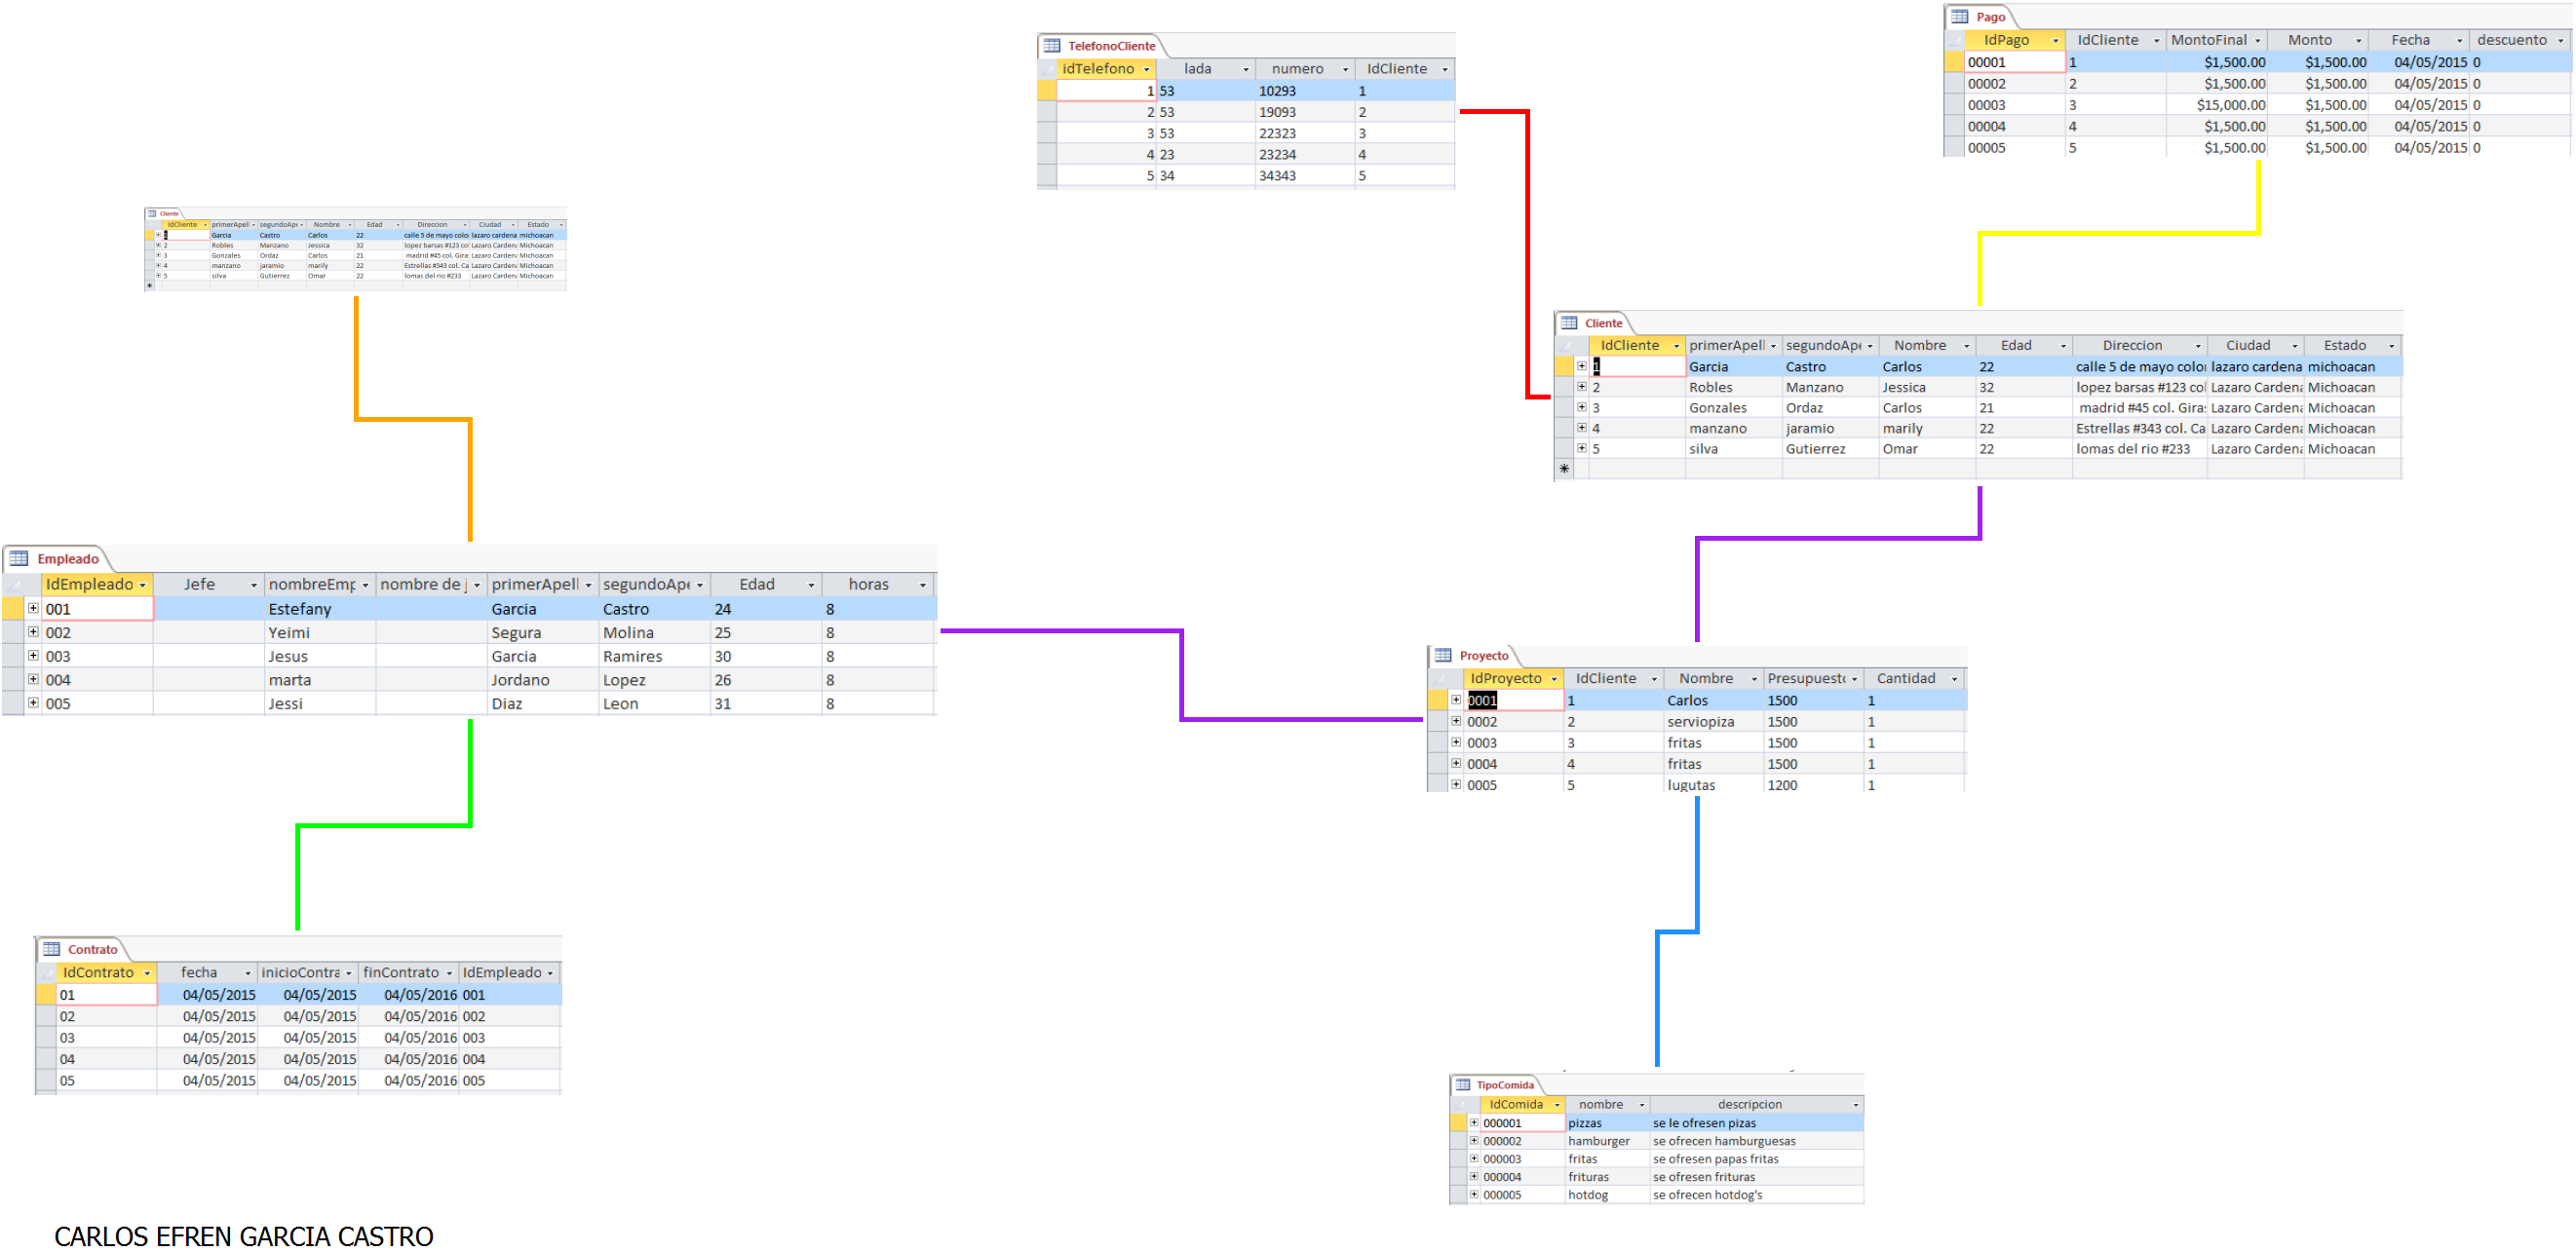Click the lada column header
This screenshot has width=2576, height=1252.
pyautogui.click(x=1197, y=69)
